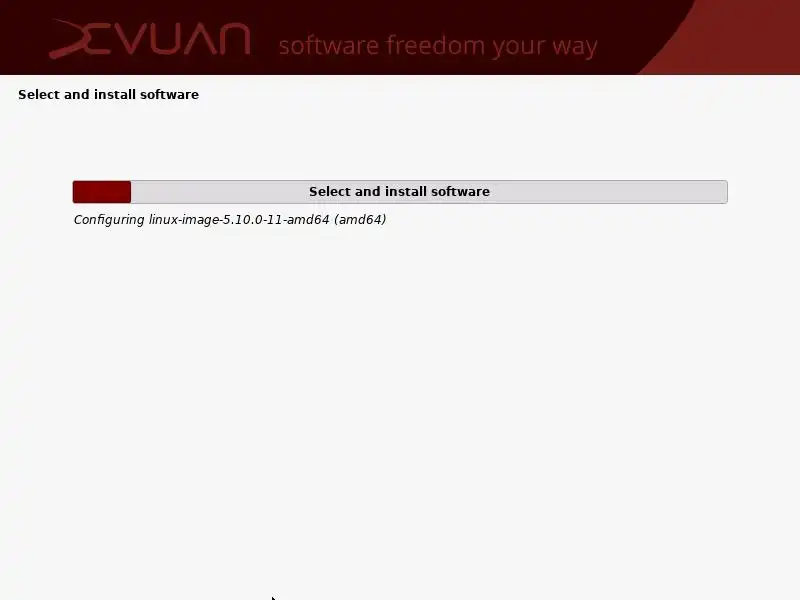This screenshot has width=800, height=600.
Task: Click the curved swoosh of the Devuan logo
Action: (76, 39)
